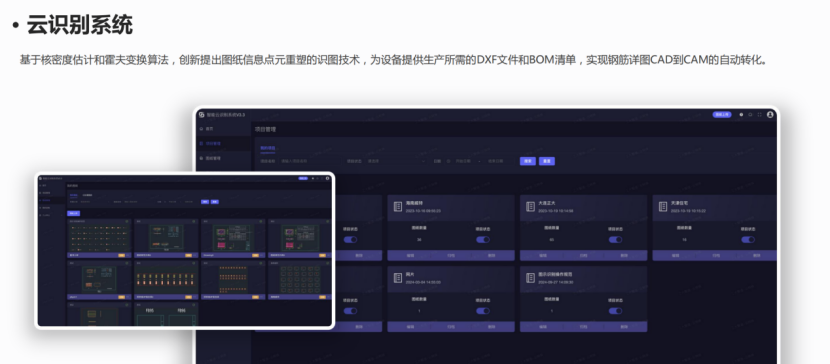
Task: Click the document icon on 网片 card
Action: click(398, 278)
